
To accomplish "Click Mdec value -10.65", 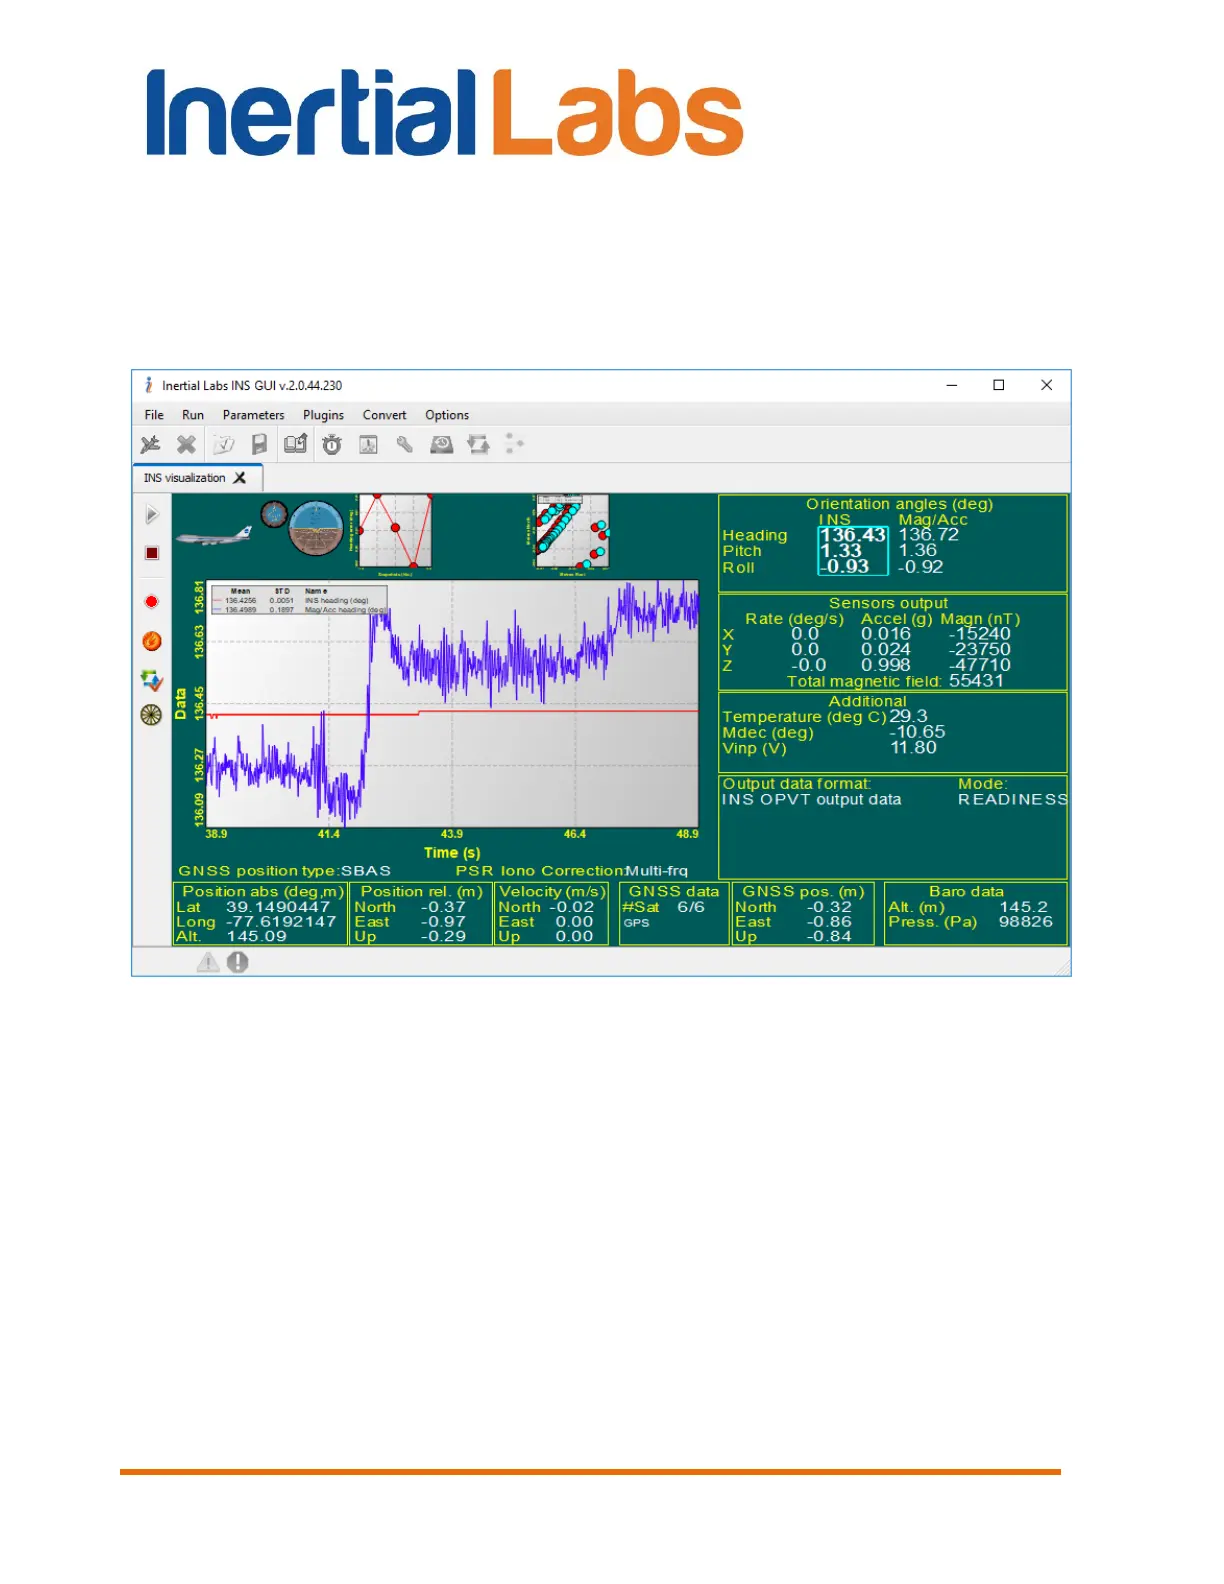I will tap(917, 732).
